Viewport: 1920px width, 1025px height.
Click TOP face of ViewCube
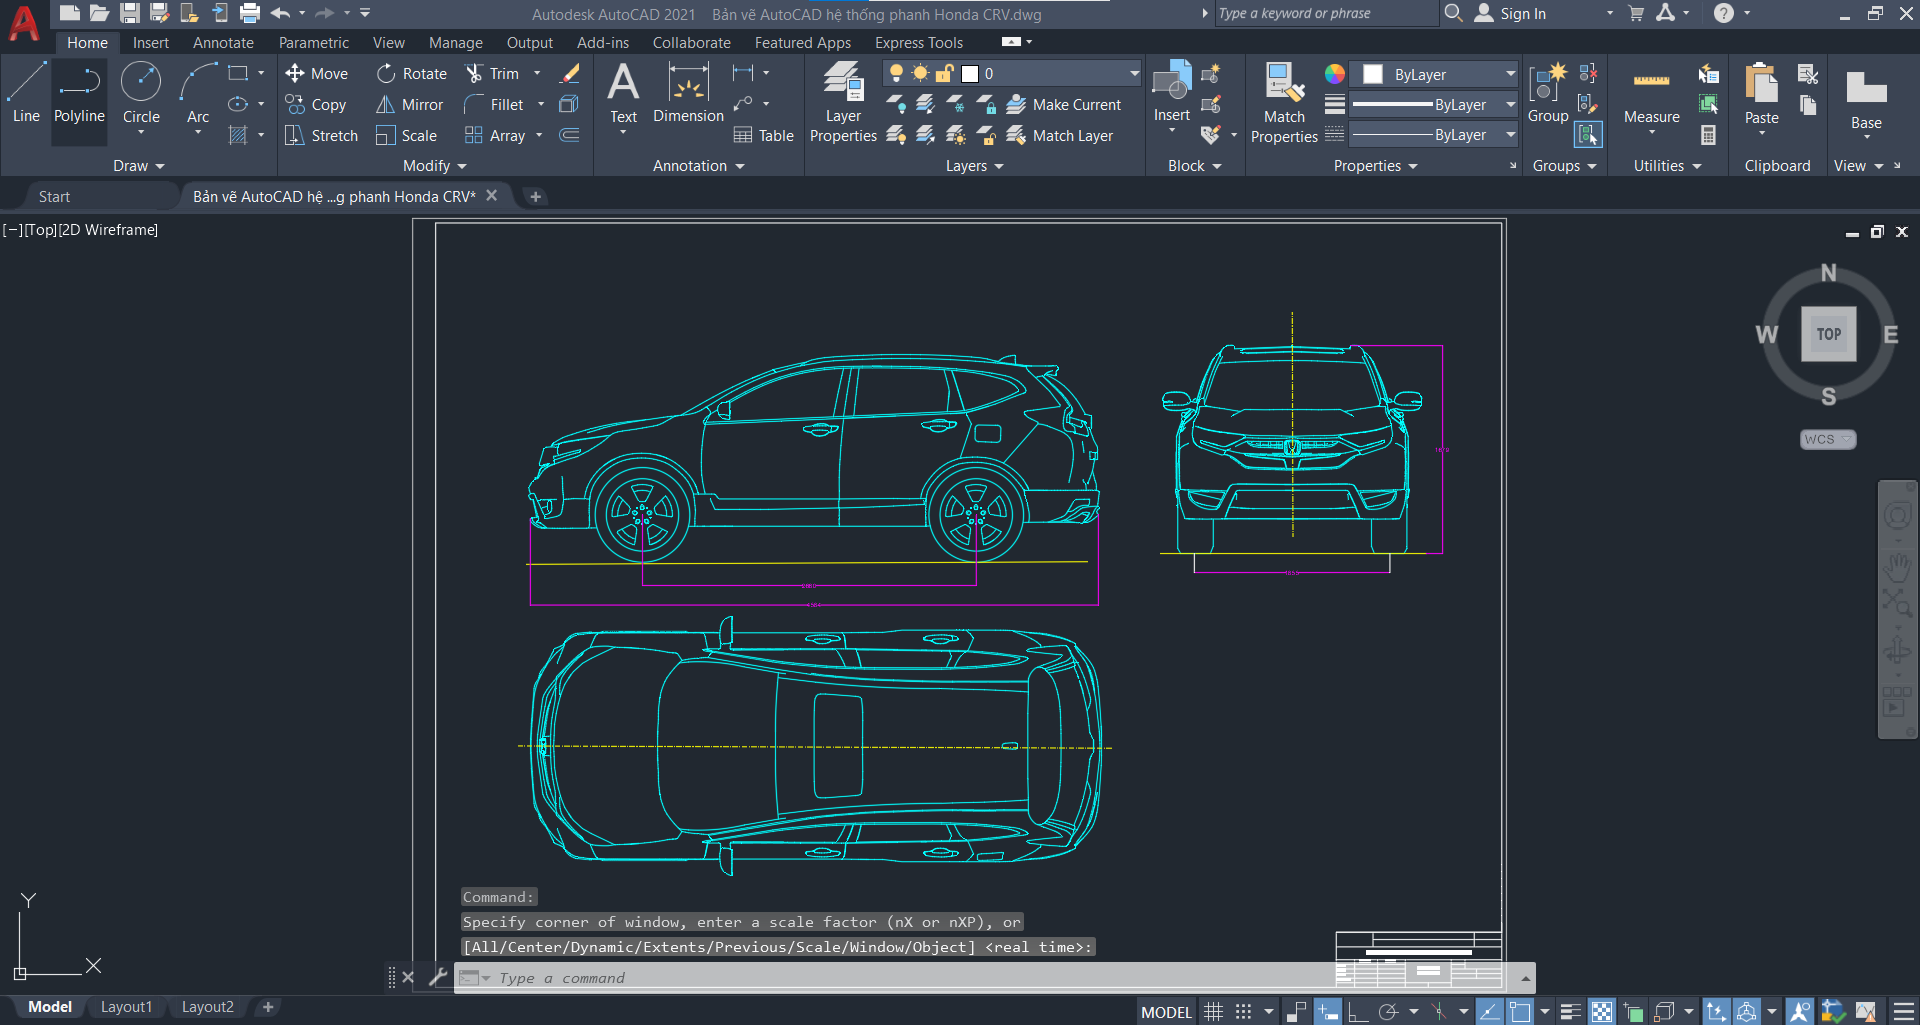point(1828,334)
